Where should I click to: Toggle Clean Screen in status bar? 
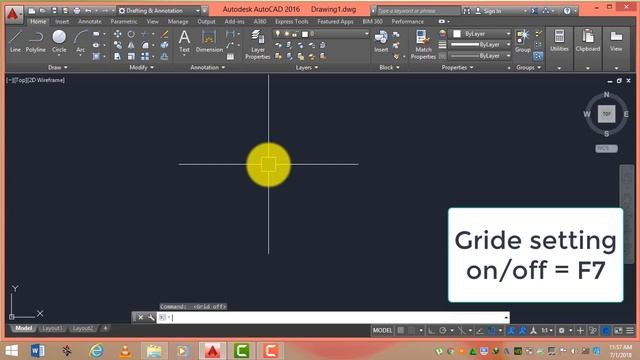tap(618, 330)
